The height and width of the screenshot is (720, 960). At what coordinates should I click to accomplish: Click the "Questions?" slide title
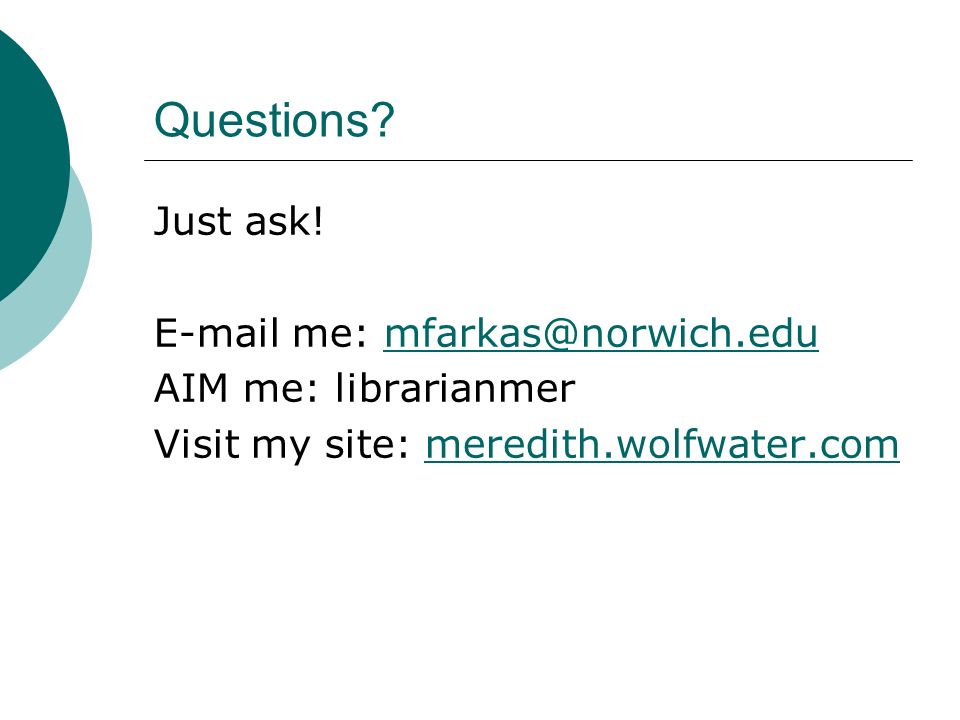pos(274,120)
